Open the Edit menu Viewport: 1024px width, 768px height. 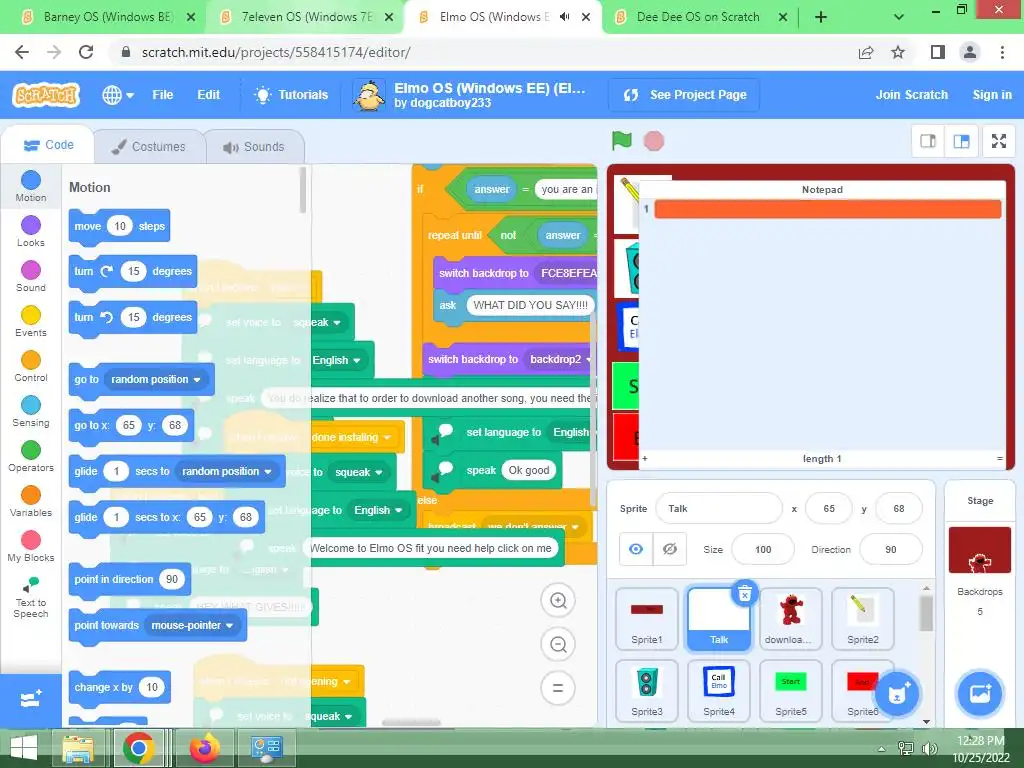pyautogui.click(x=208, y=95)
